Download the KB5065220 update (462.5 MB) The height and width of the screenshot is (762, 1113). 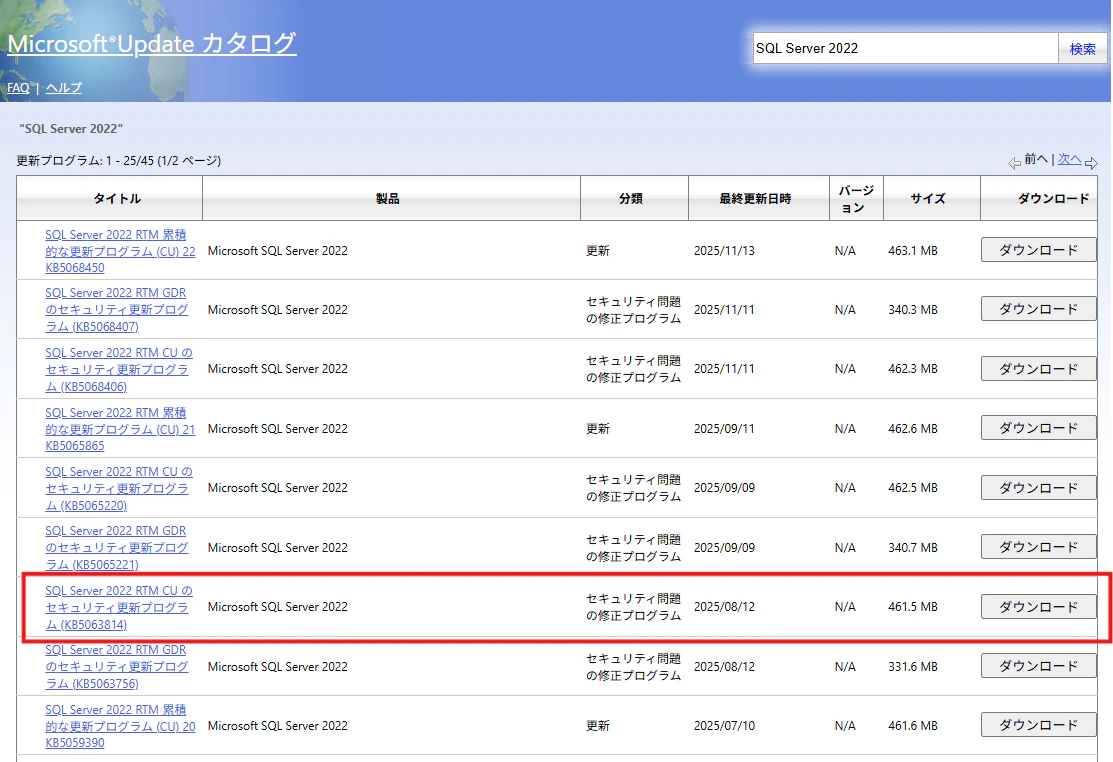click(1038, 487)
